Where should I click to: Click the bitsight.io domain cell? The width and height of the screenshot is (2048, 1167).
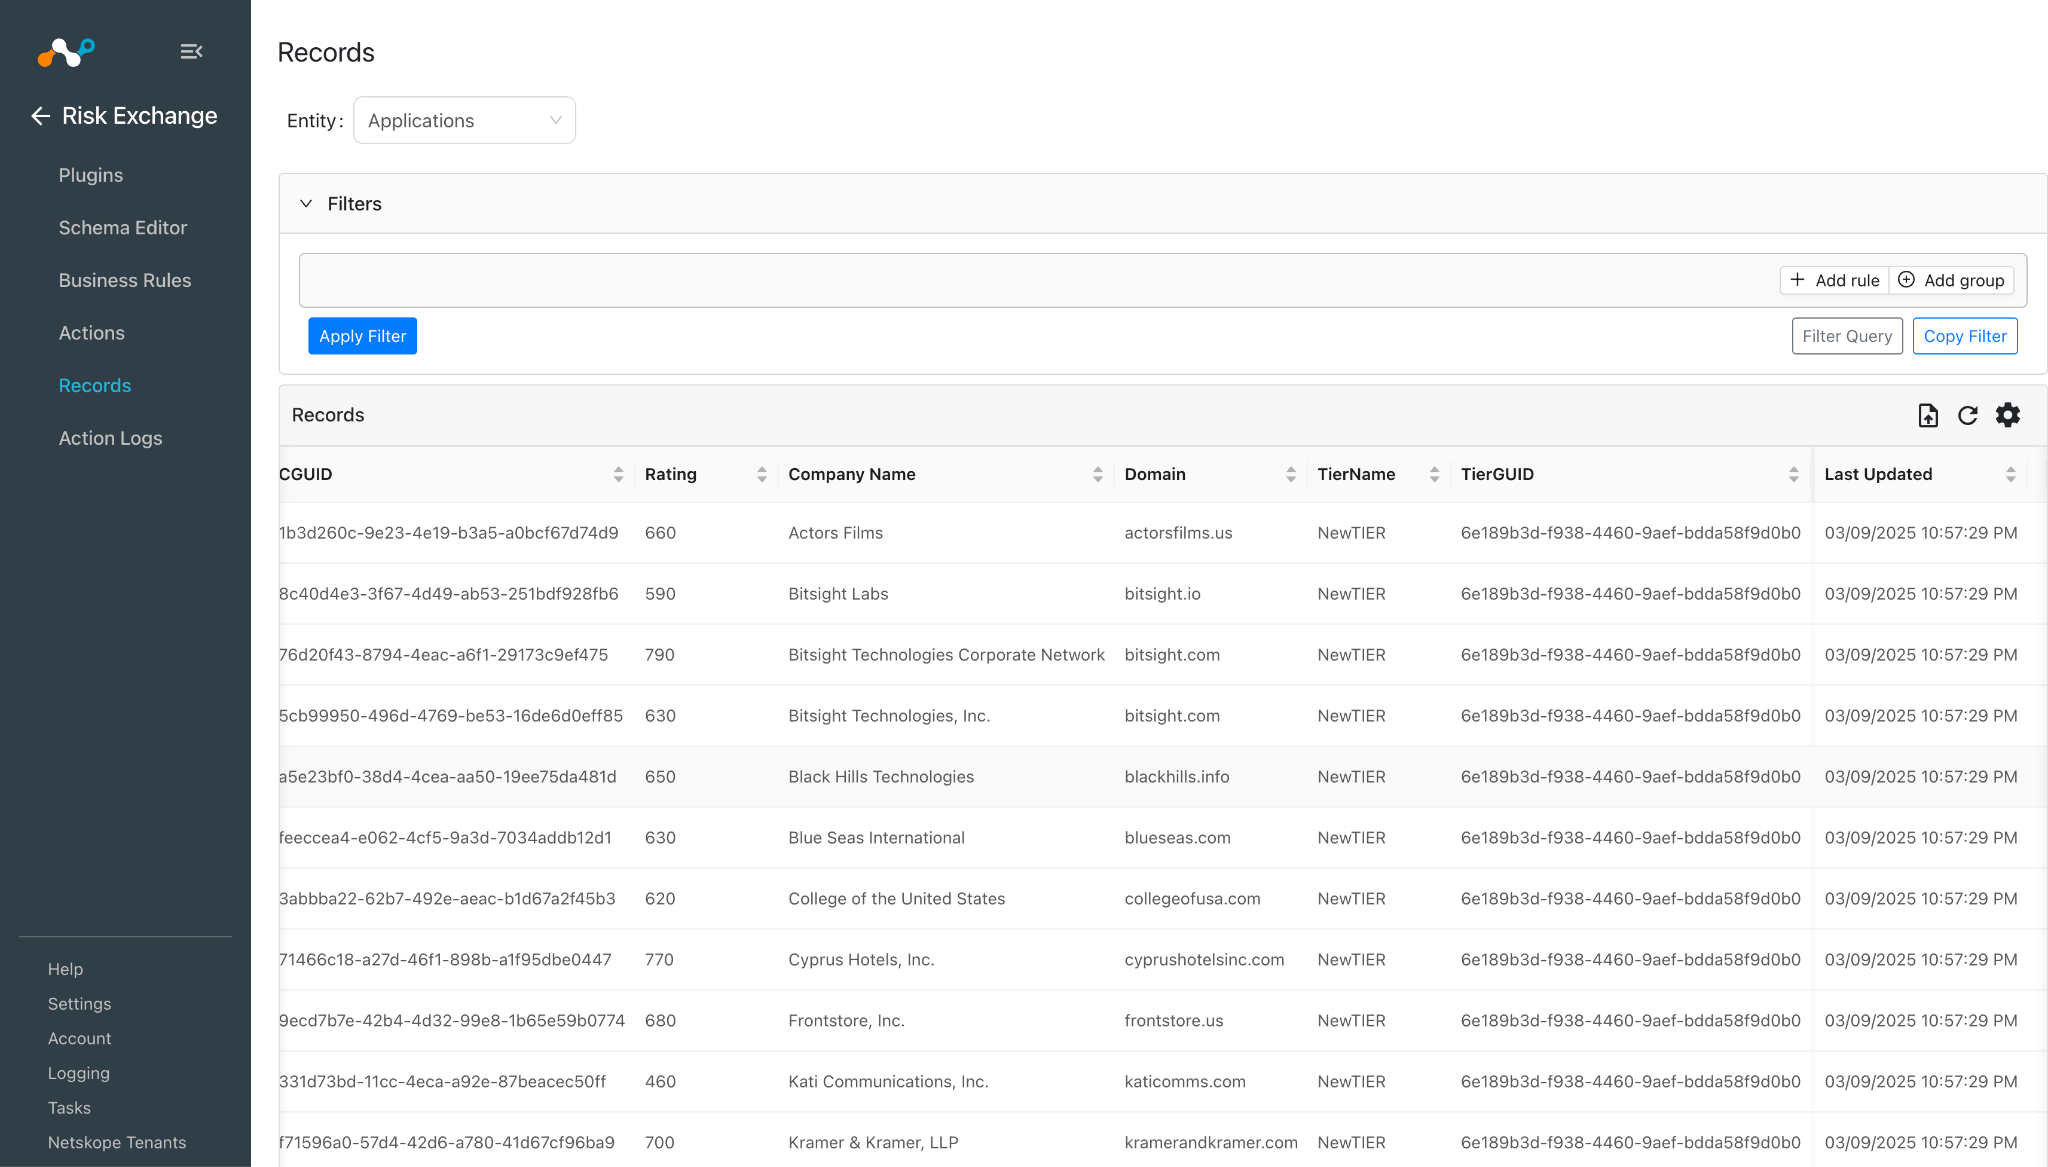coord(1162,594)
